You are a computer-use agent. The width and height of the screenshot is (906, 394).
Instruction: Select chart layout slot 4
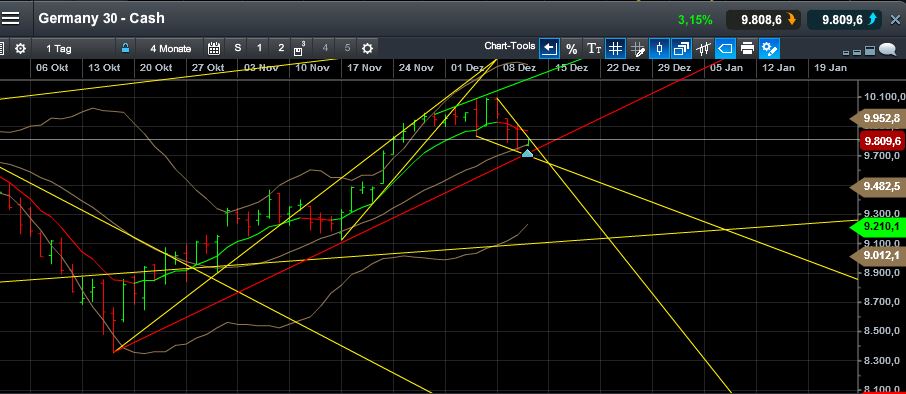325,48
